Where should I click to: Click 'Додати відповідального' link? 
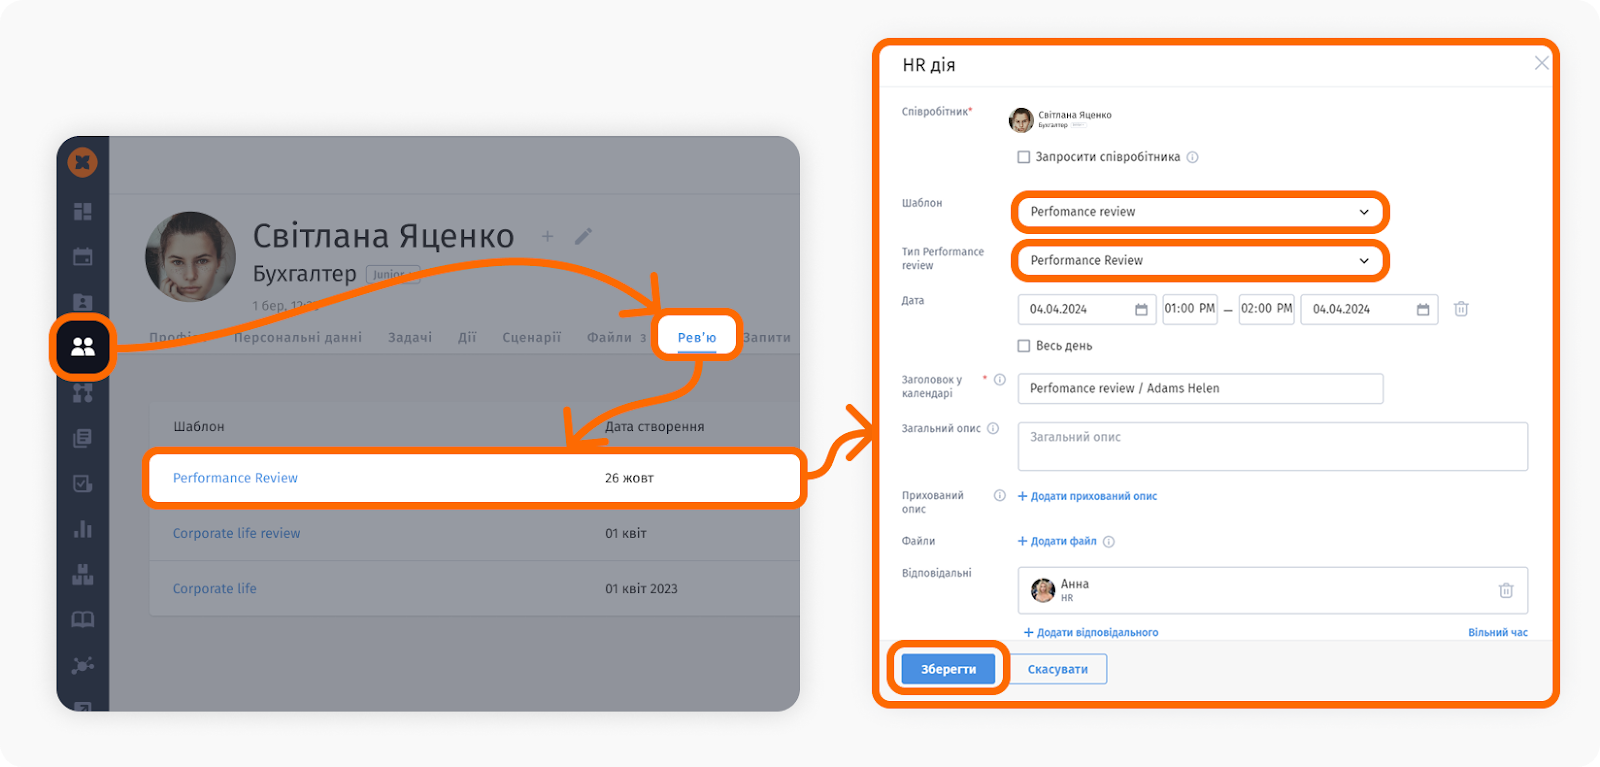(x=1091, y=632)
